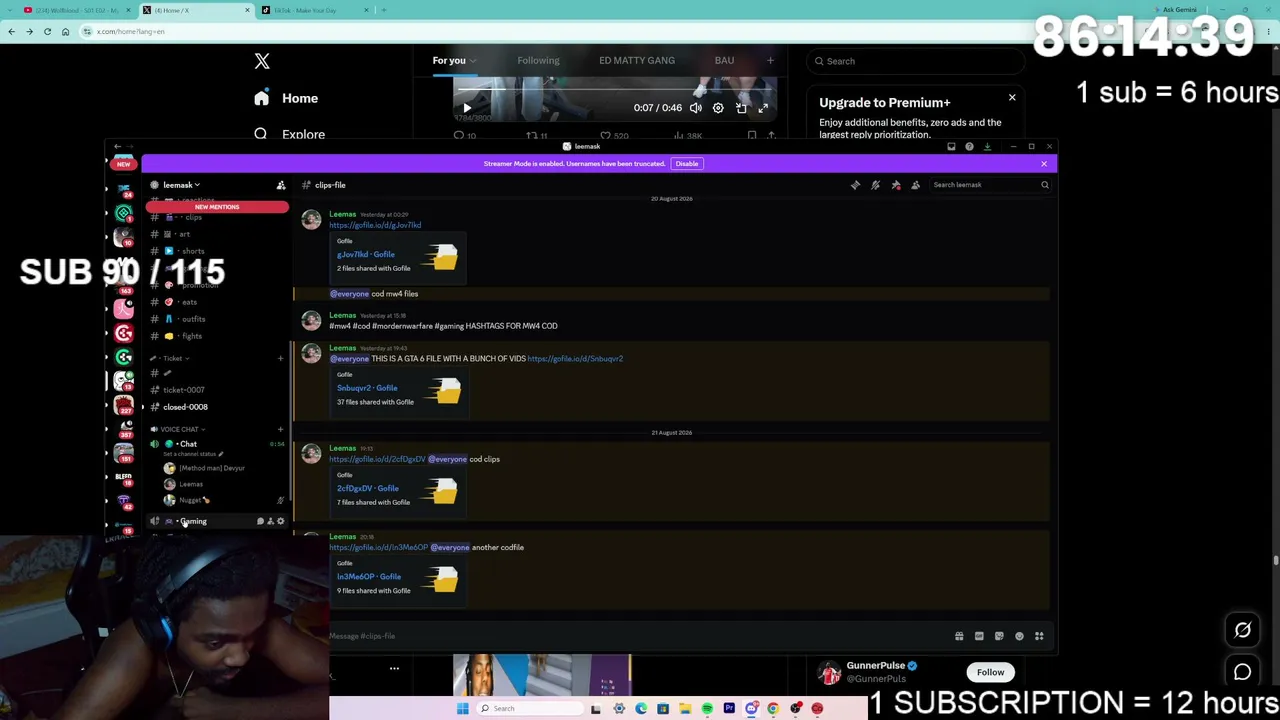
Task: Mute the X video with speaker icon
Action: pos(696,108)
